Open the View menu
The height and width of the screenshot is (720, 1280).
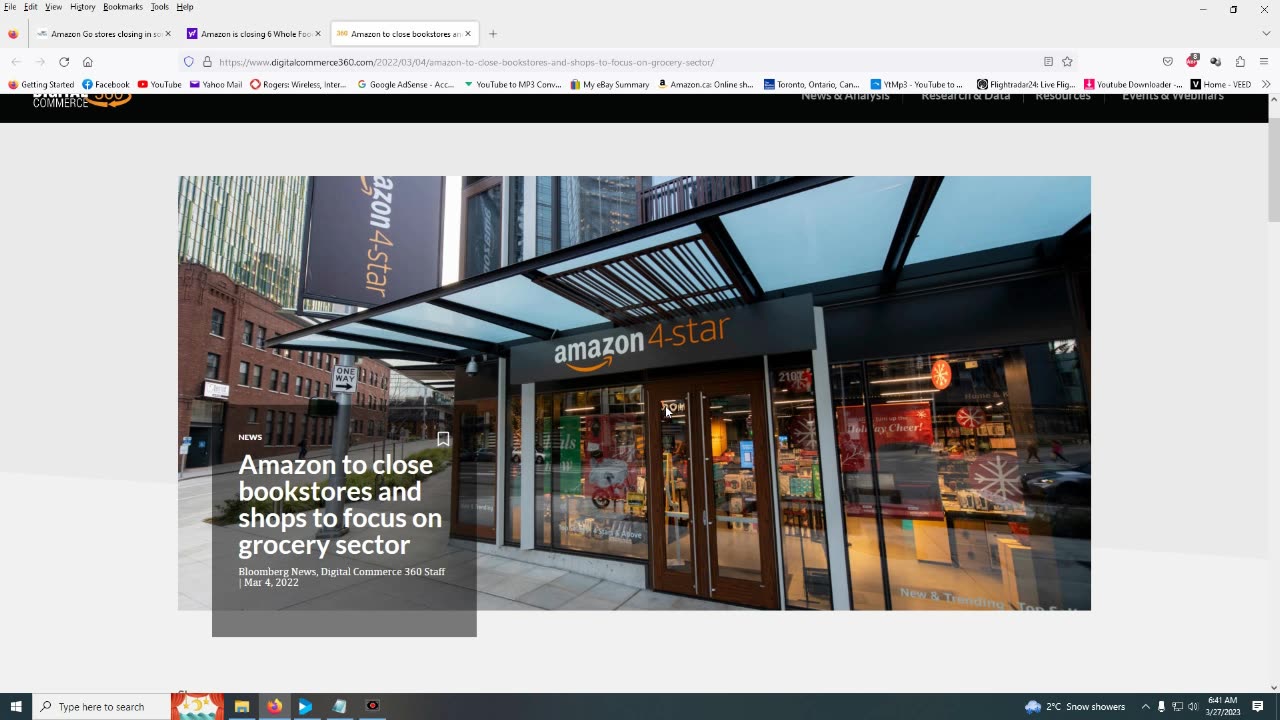[x=53, y=7]
